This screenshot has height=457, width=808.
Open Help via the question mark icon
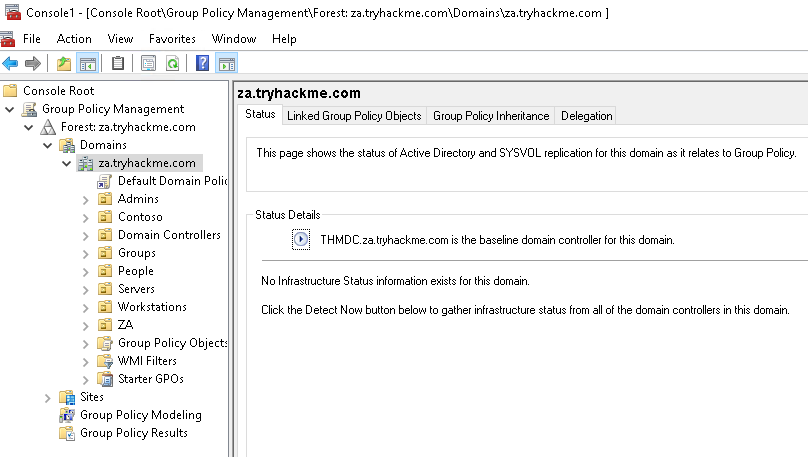point(203,64)
